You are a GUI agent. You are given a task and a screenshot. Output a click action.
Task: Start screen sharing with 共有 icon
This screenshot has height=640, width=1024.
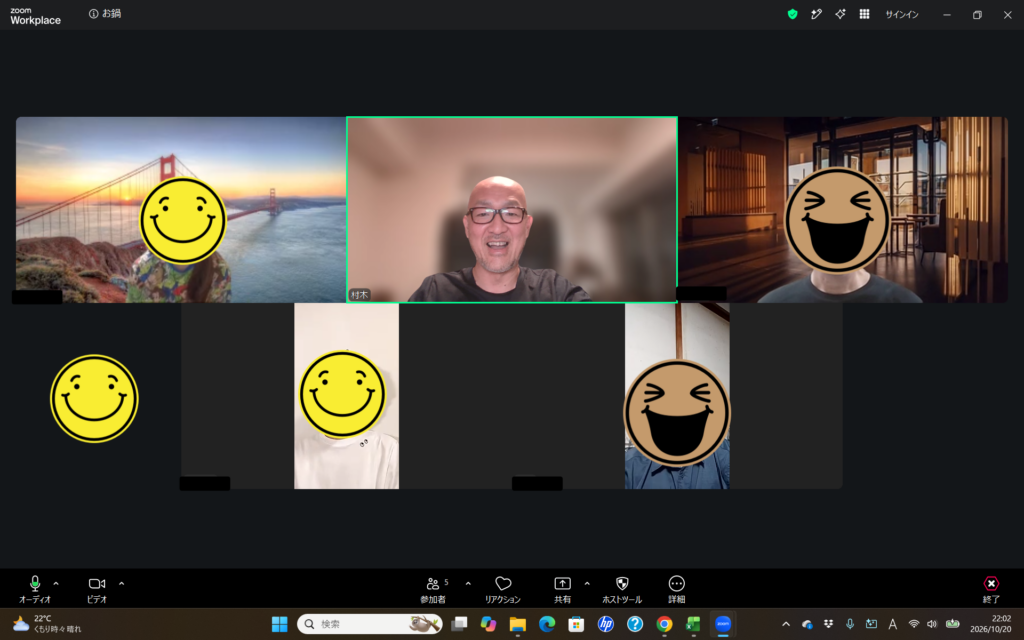coord(562,588)
